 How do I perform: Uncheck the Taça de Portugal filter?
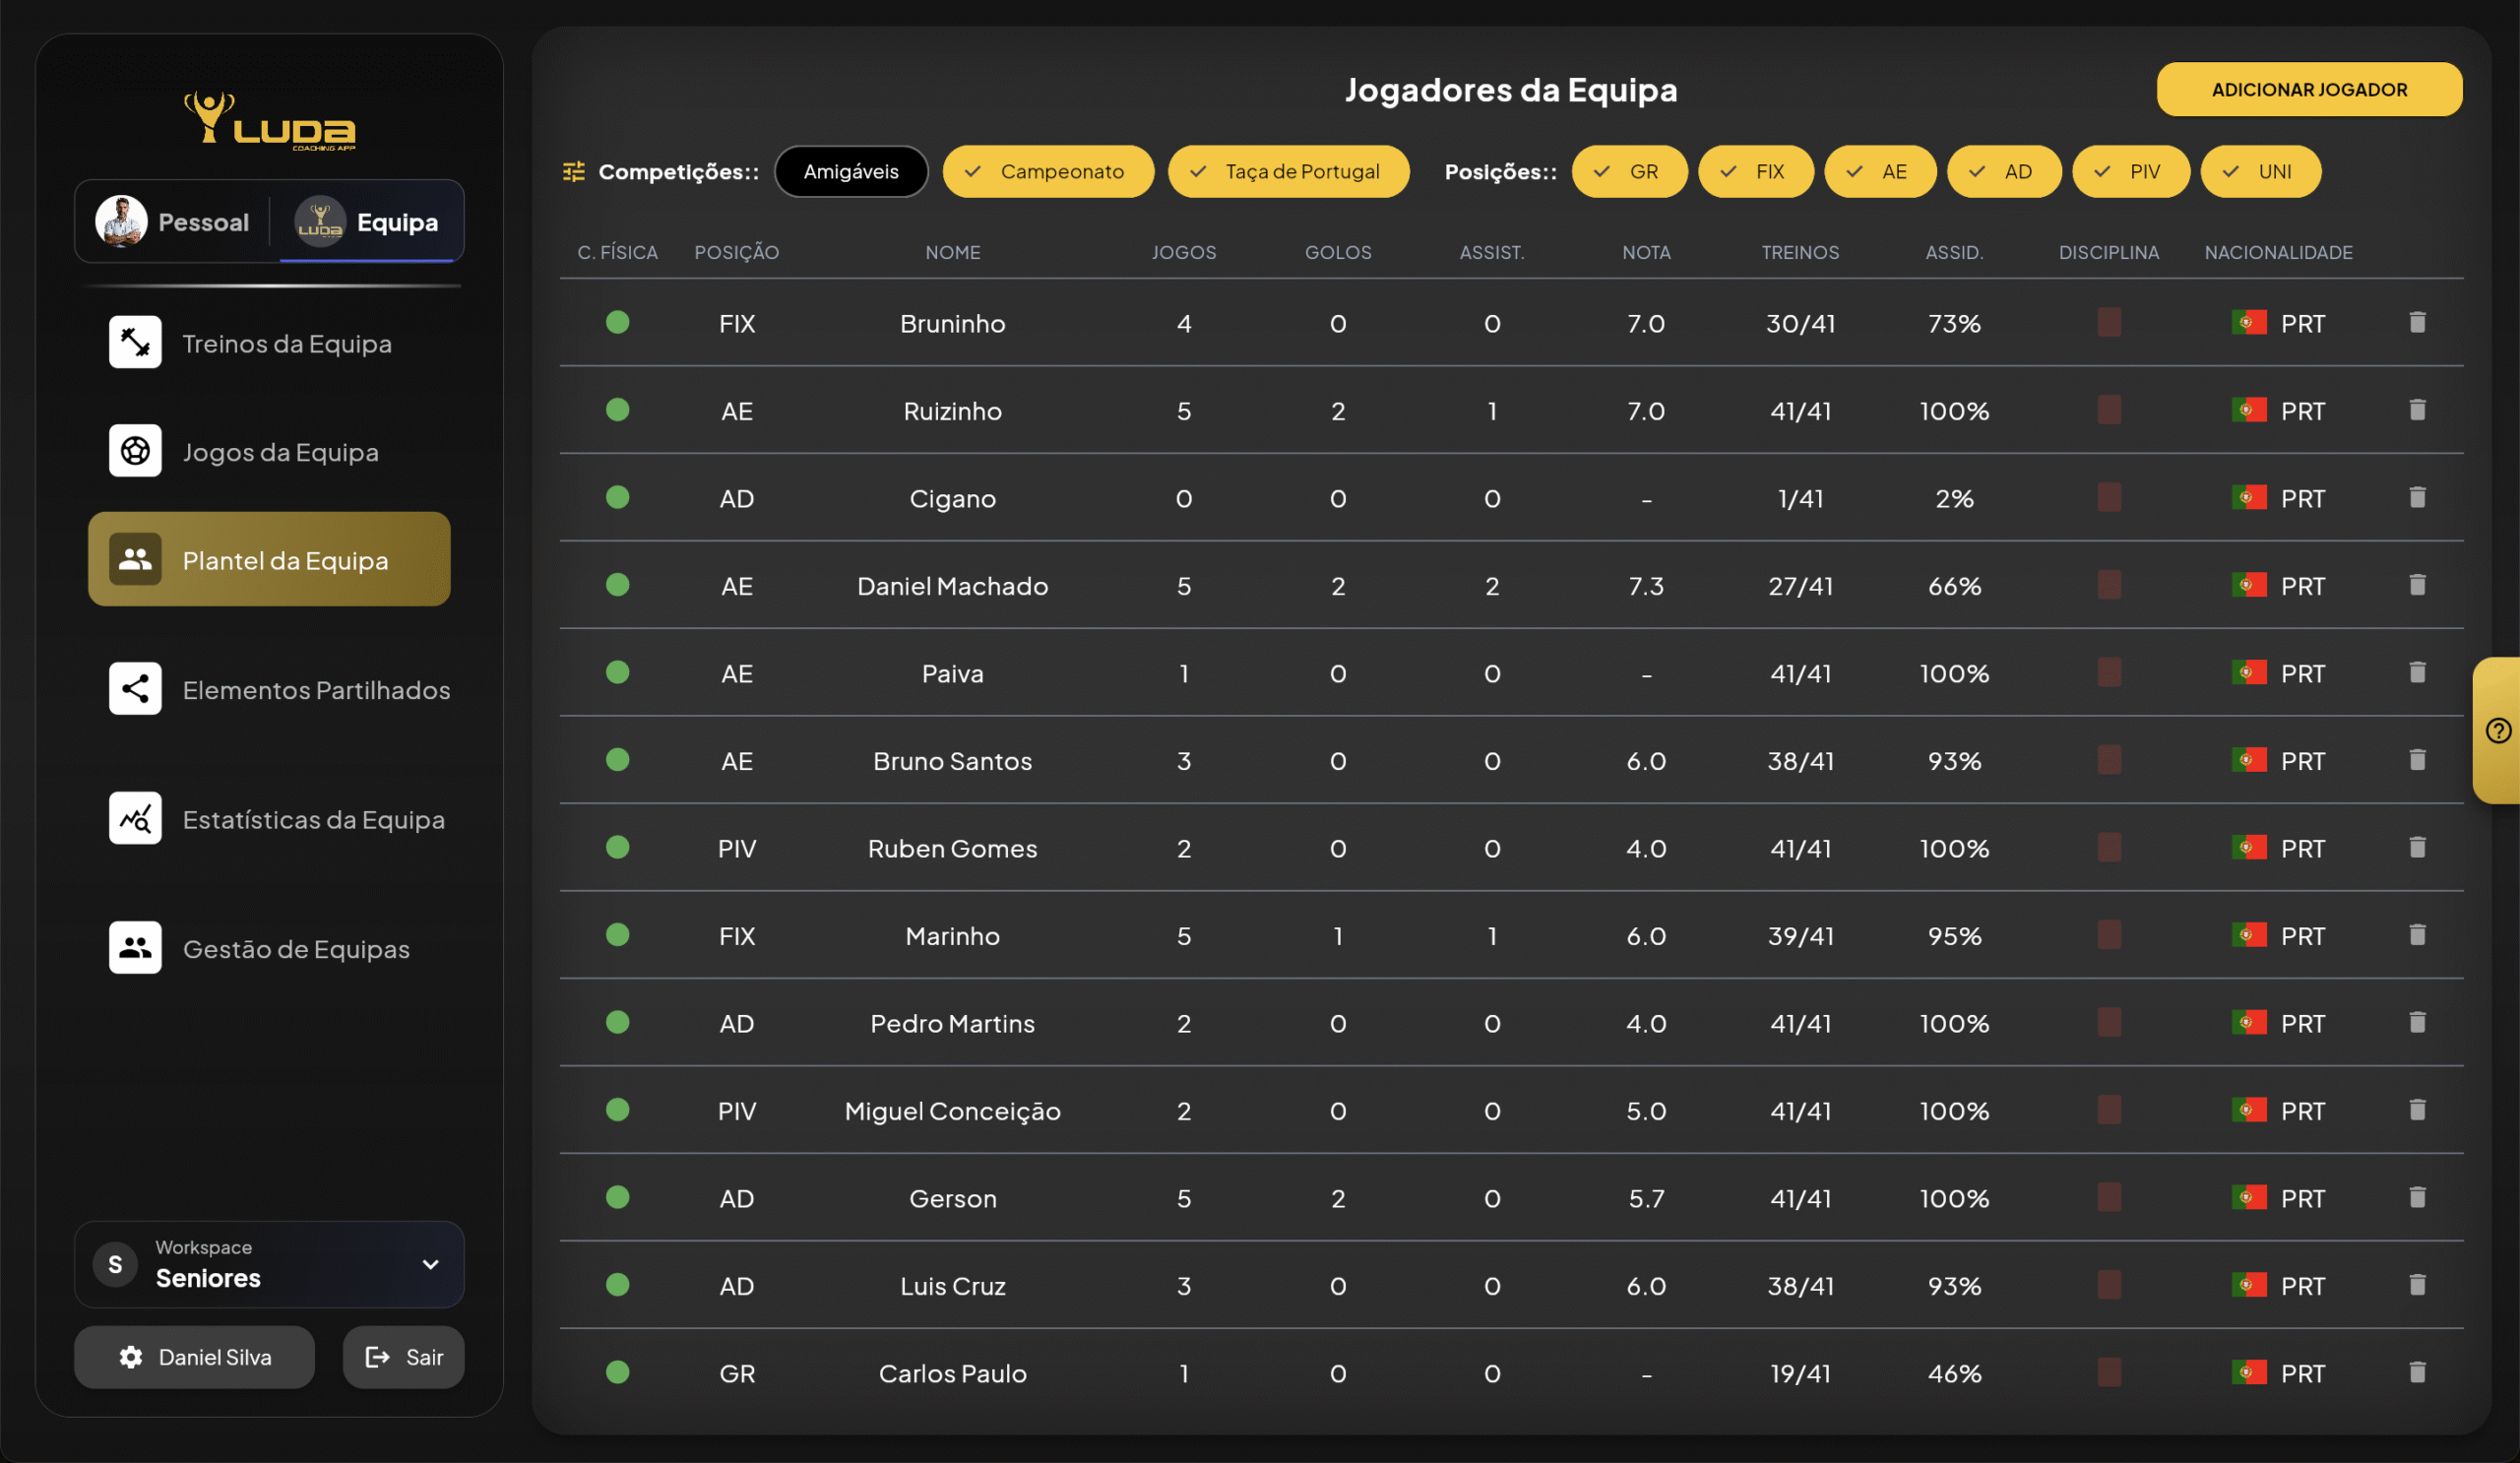1288,172
